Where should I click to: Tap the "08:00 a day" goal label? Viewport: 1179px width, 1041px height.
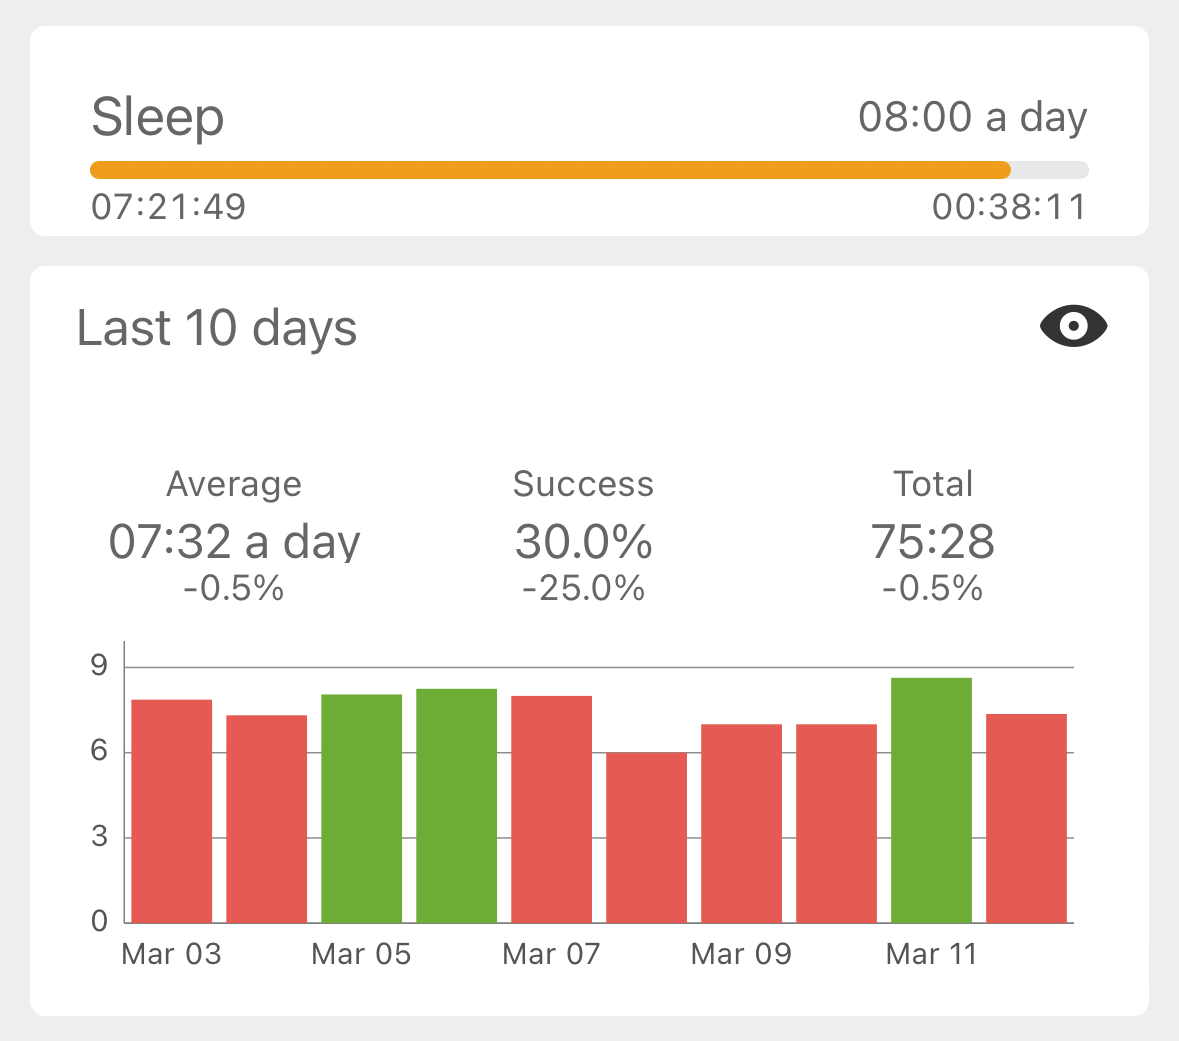tap(972, 118)
